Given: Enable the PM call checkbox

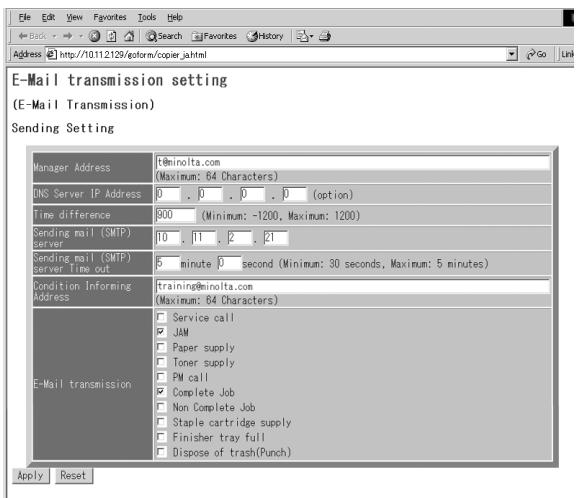Looking at the screenshot, I should [x=161, y=377].
